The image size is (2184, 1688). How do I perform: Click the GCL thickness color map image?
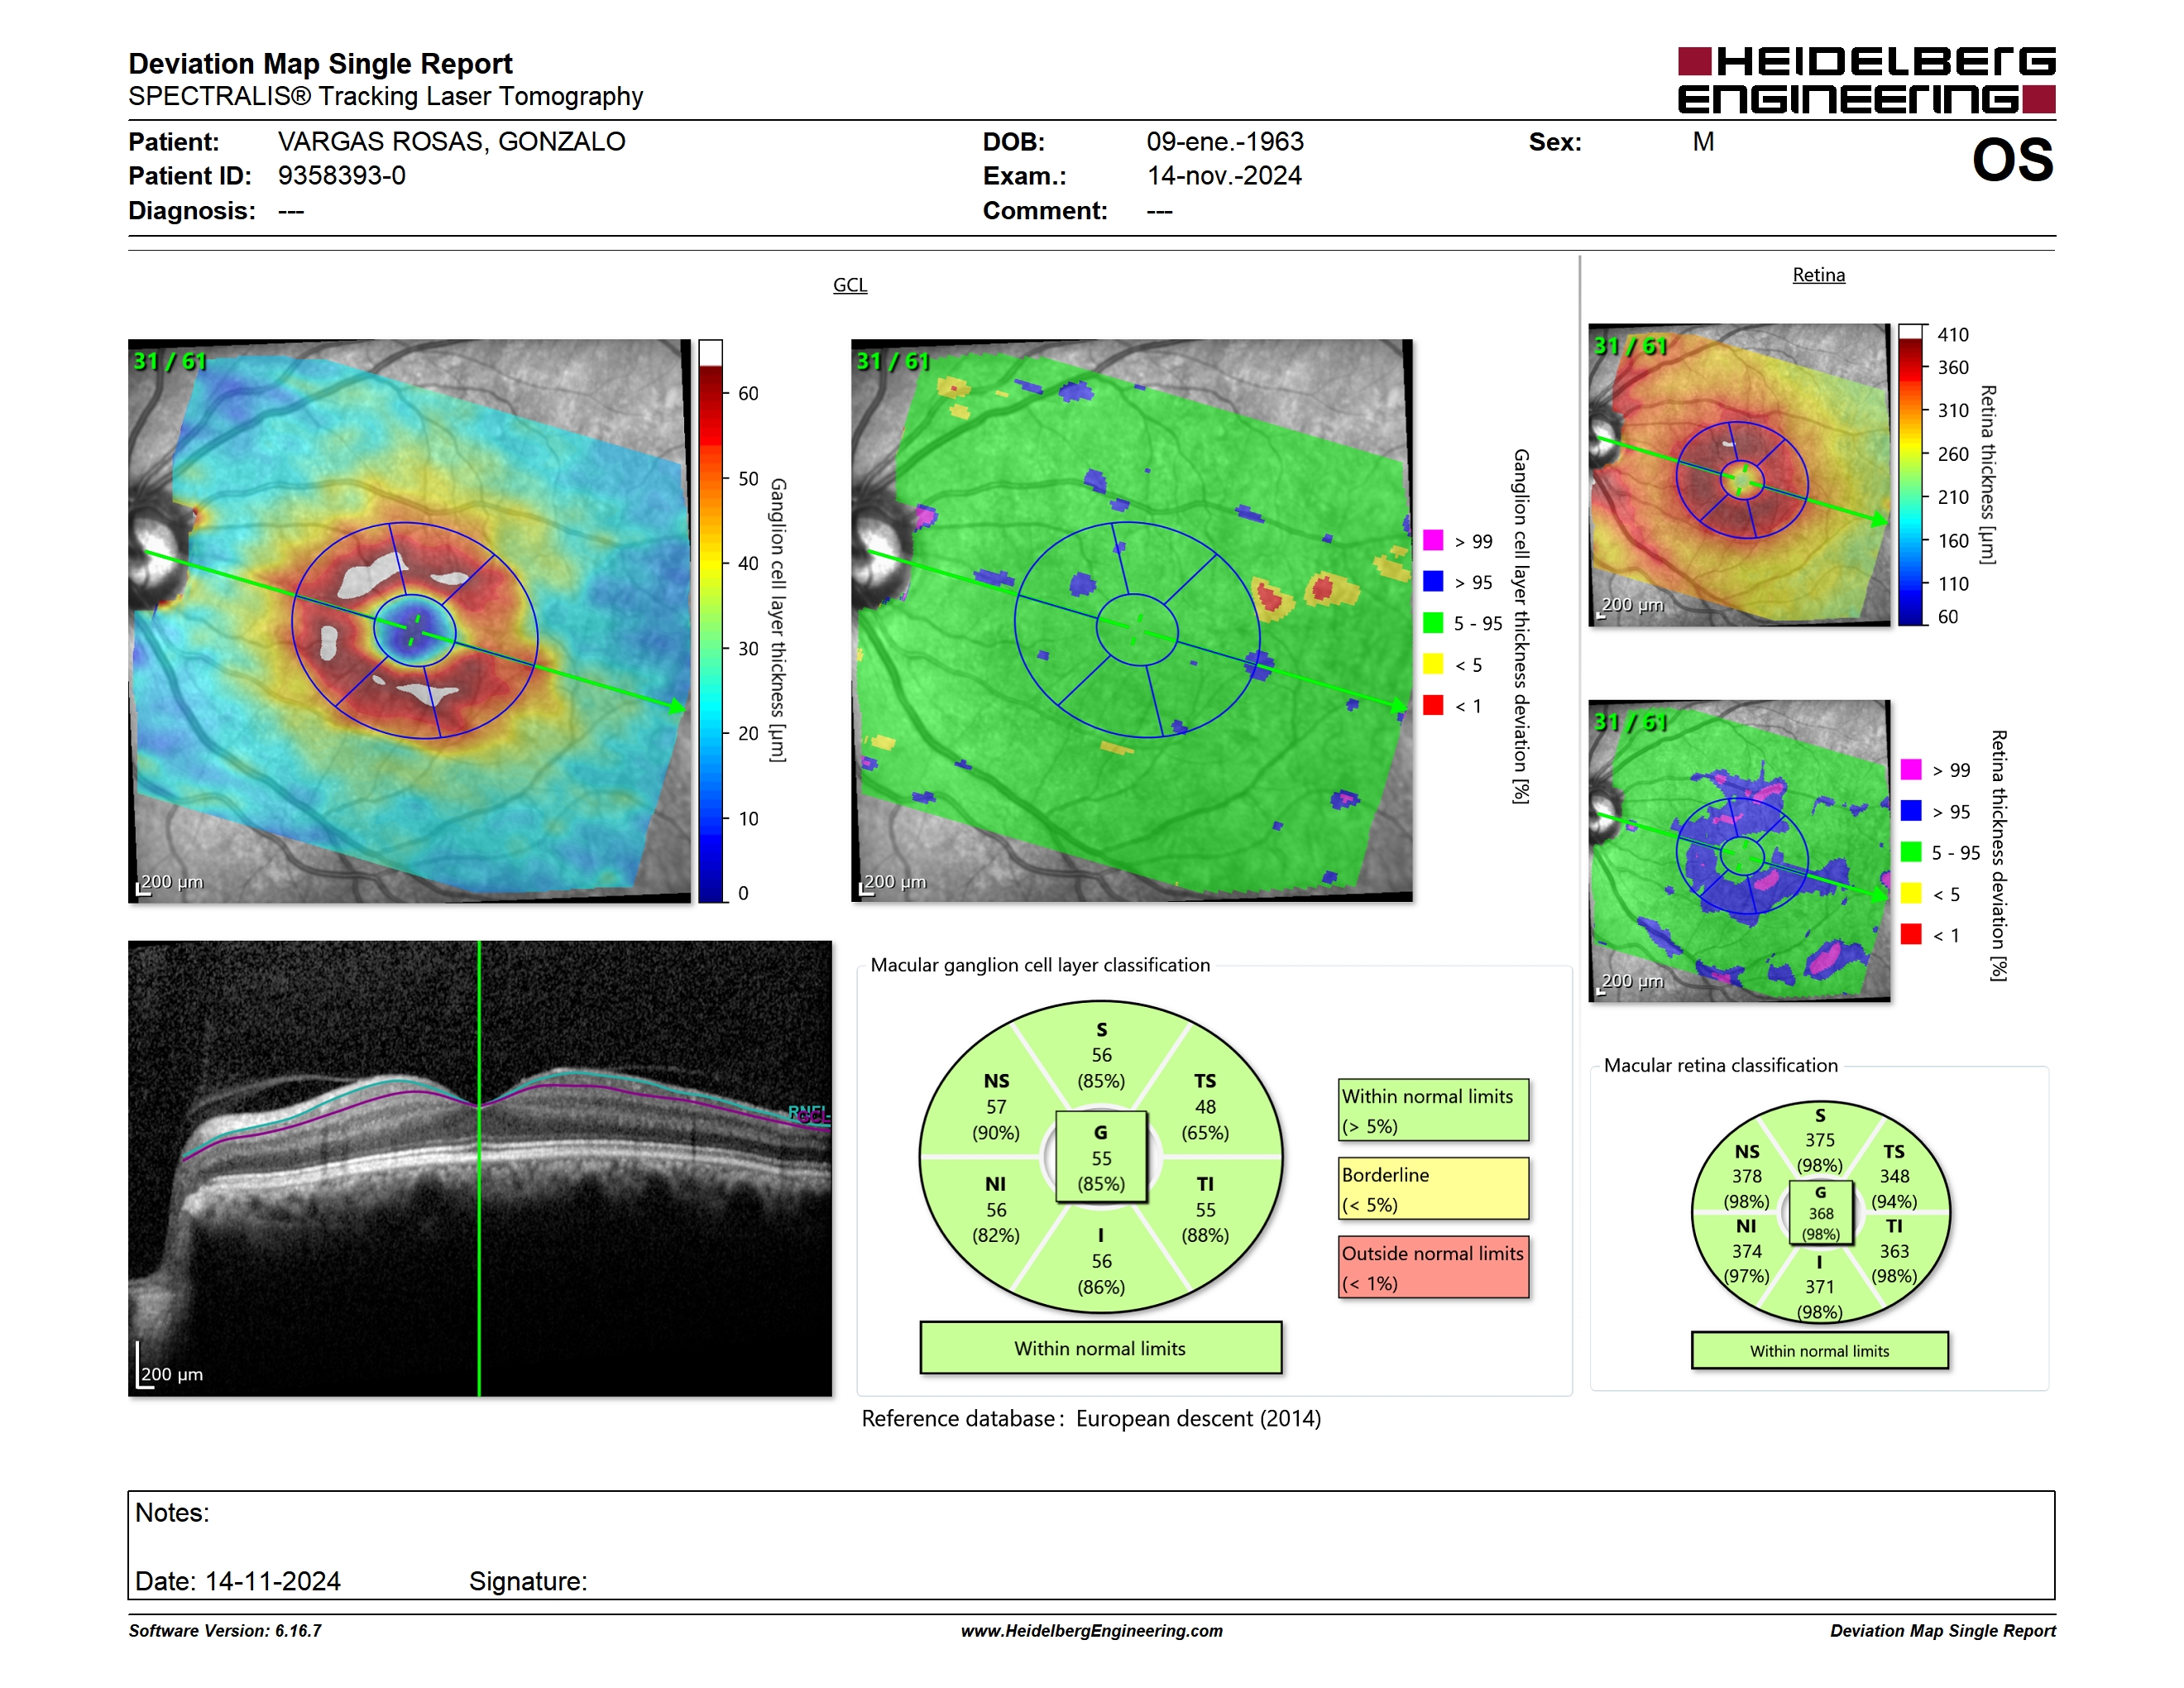[409, 621]
